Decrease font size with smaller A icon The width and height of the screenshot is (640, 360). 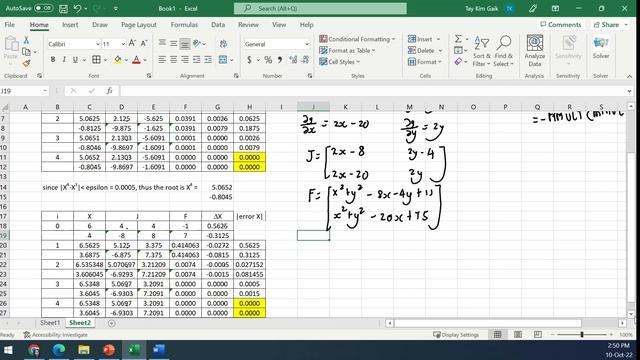tap(144, 43)
